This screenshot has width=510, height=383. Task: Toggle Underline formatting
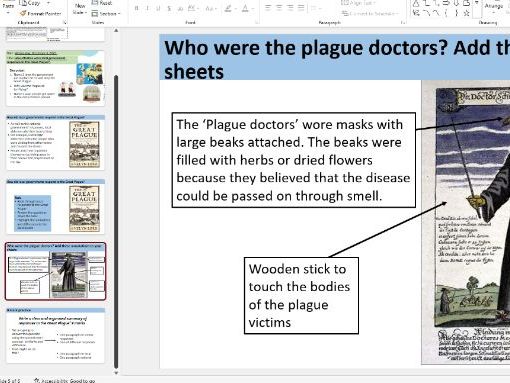(158, 8)
